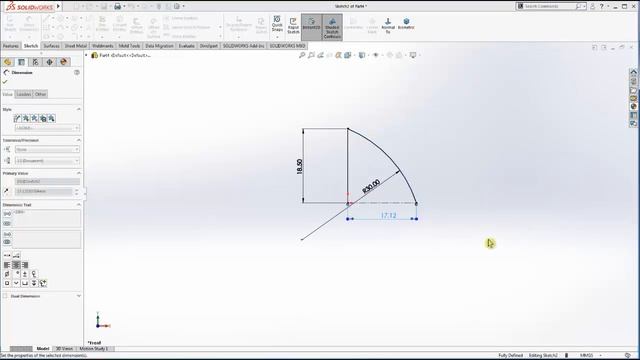Screen dimensions: 640x360
Task: Select the Other tab in Dimension panel
Action: [x=40, y=94]
